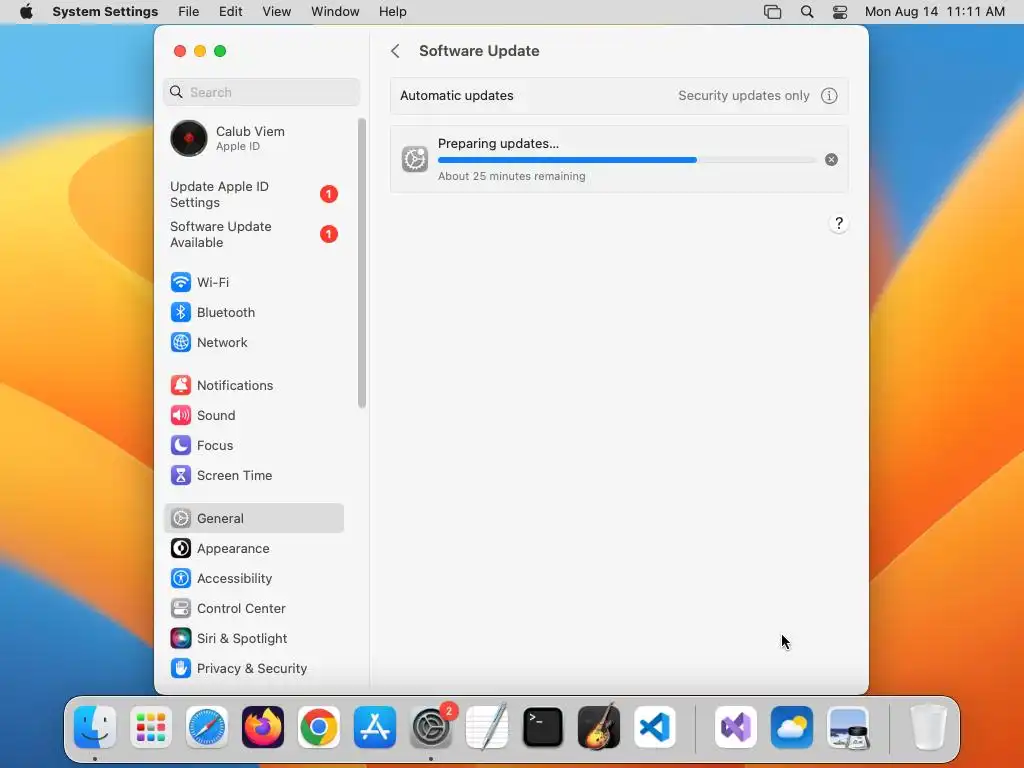The image size is (1024, 768).
Task: Open the View menu
Action: (x=276, y=12)
